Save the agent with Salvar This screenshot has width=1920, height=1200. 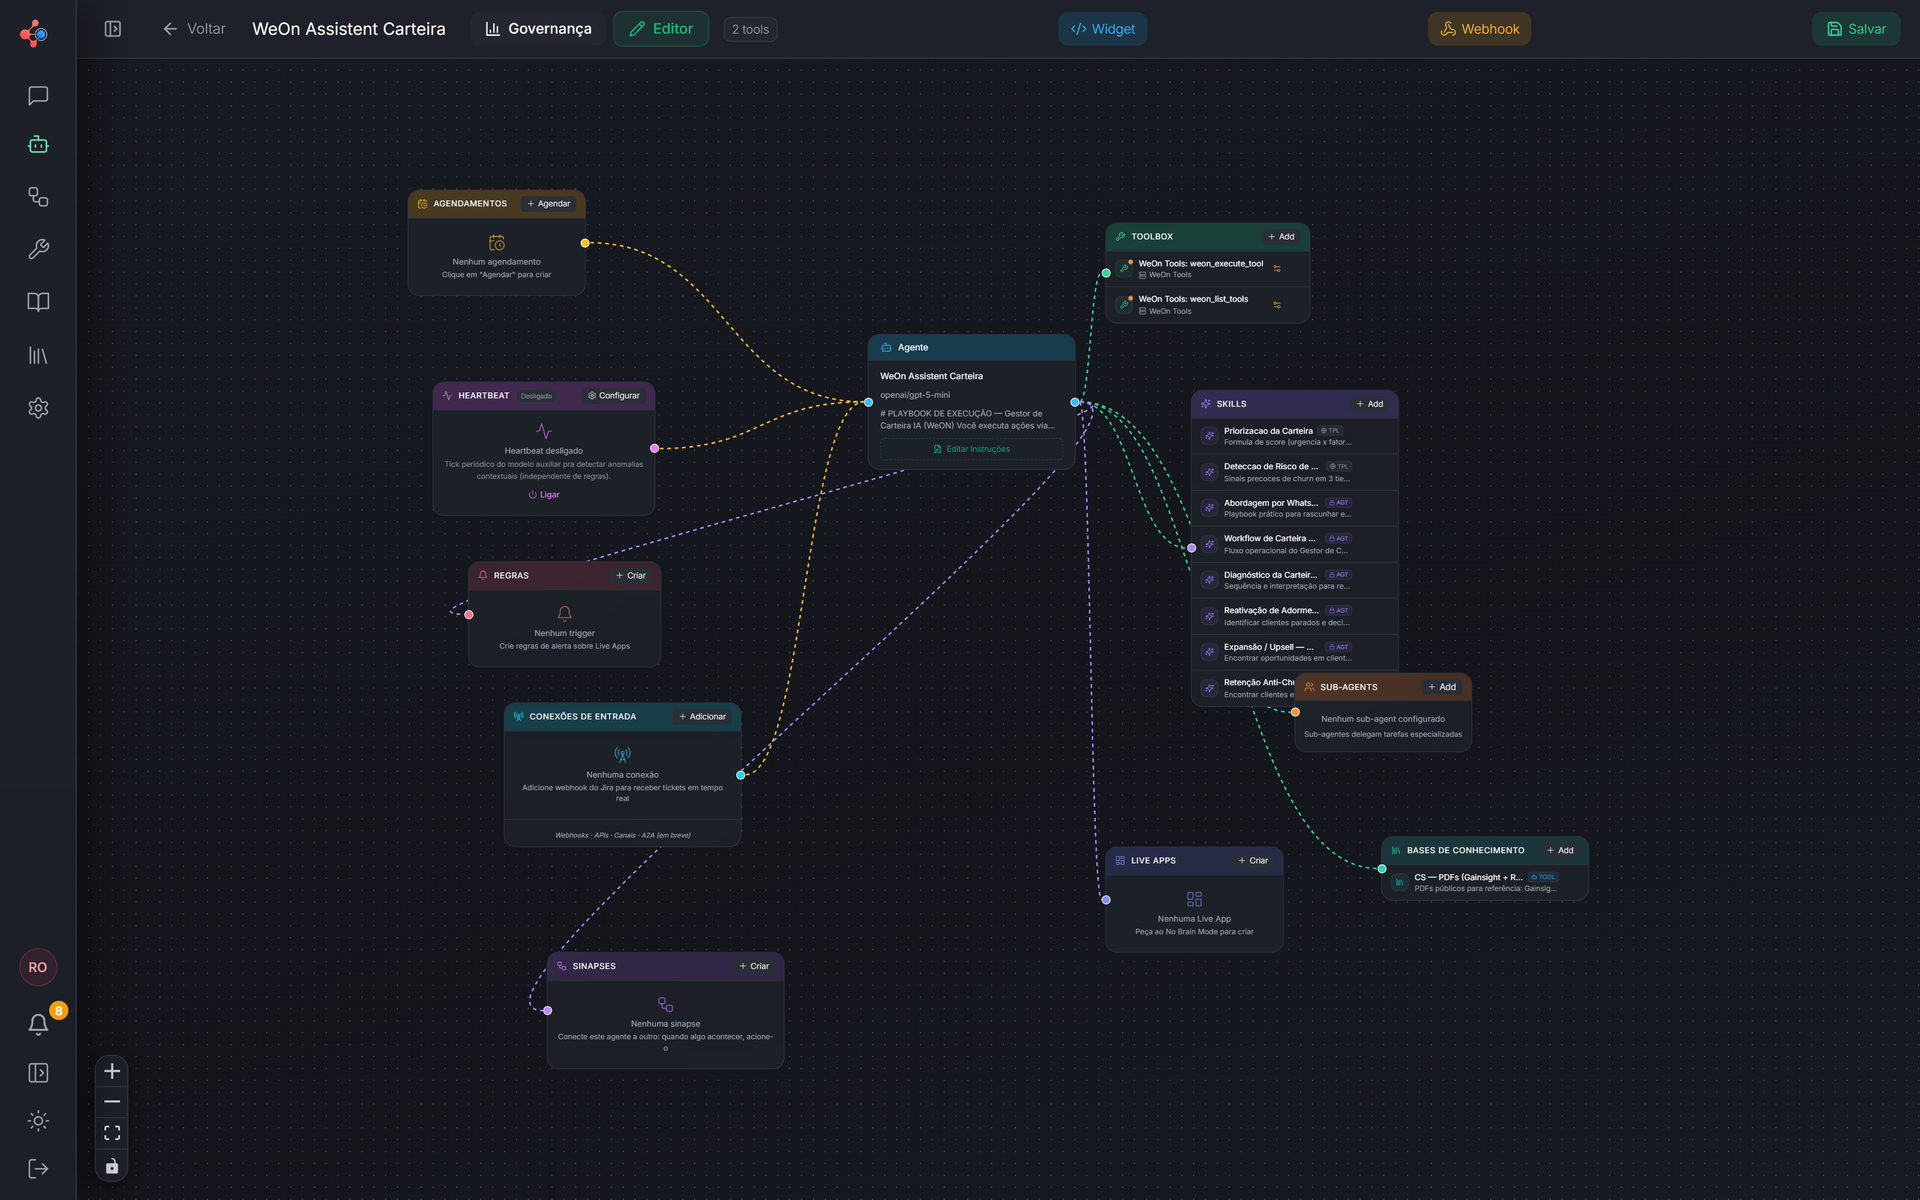coord(1856,29)
